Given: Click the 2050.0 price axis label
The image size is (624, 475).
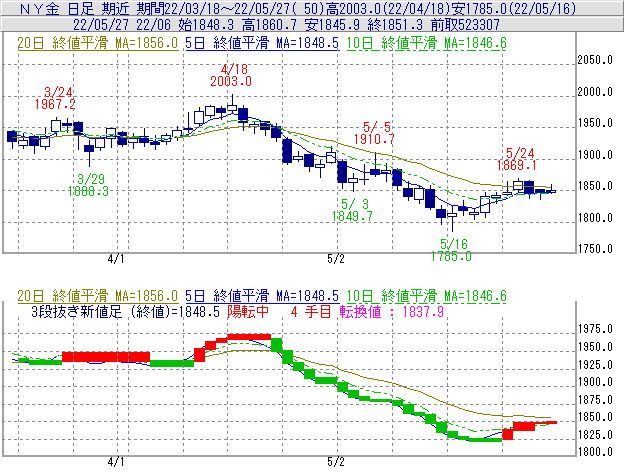Looking at the screenshot, I should pyautogui.click(x=595, y=60).
